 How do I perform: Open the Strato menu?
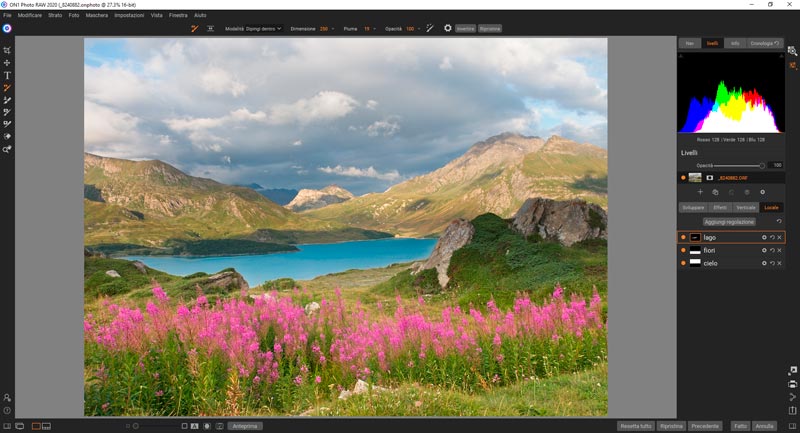[55, 15]
